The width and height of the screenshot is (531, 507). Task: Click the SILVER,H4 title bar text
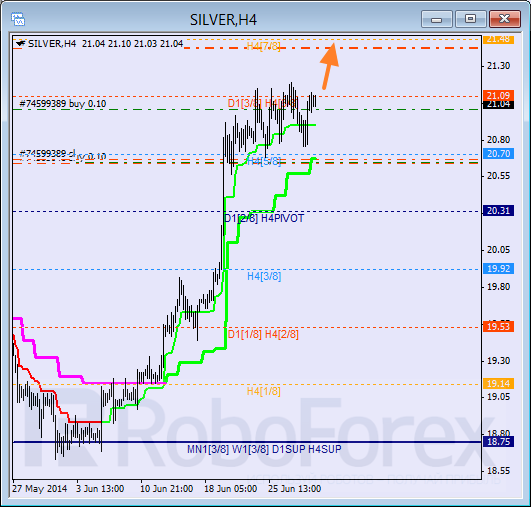pyautogui.click(x=224, y=20)
